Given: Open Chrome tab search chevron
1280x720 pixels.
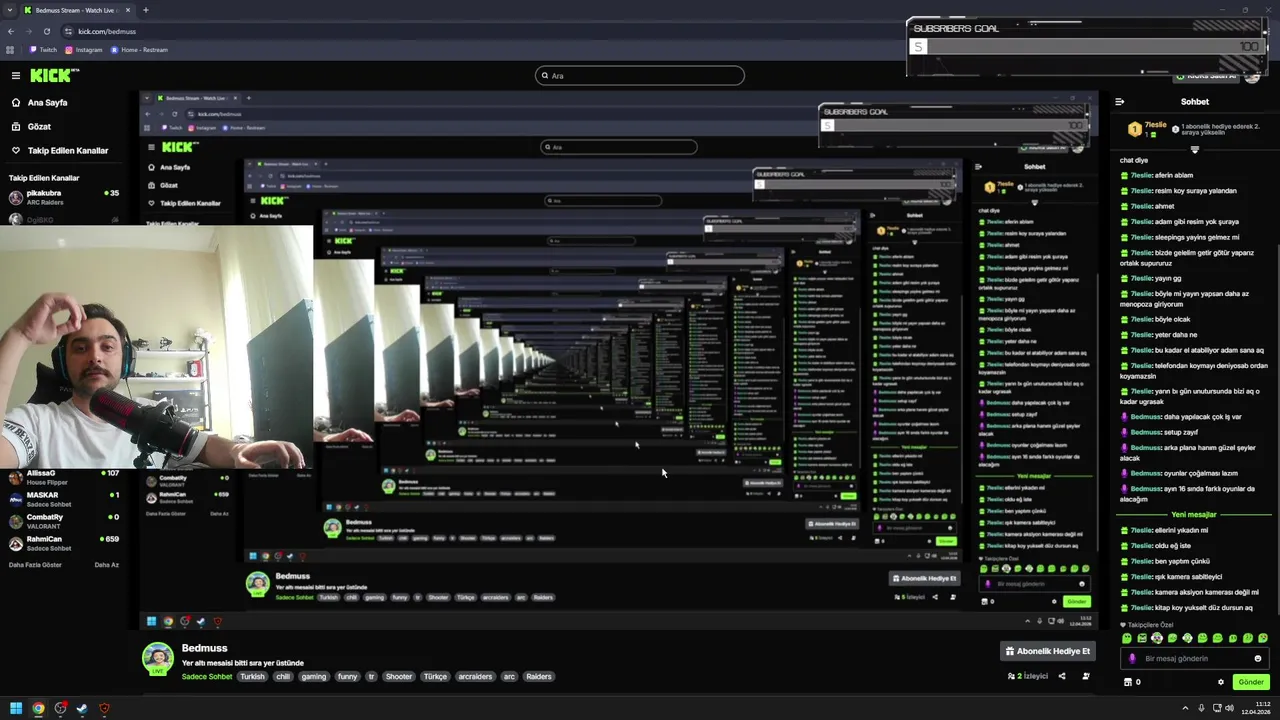Looking at the screenshot, I should (8, 10).
